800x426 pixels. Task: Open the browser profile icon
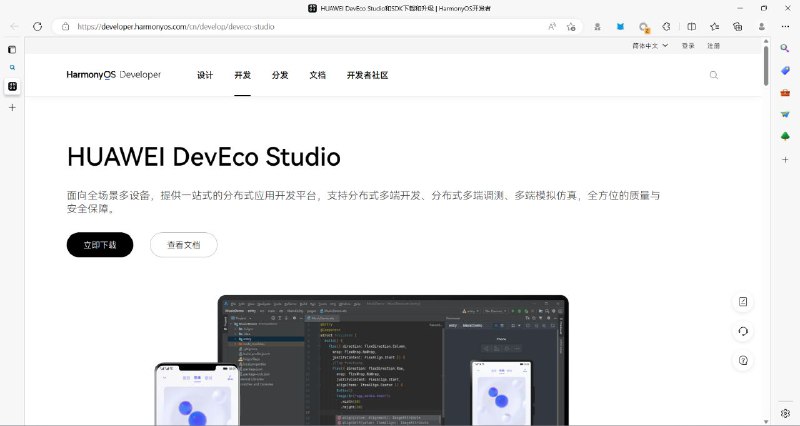(x=762, y=27)
